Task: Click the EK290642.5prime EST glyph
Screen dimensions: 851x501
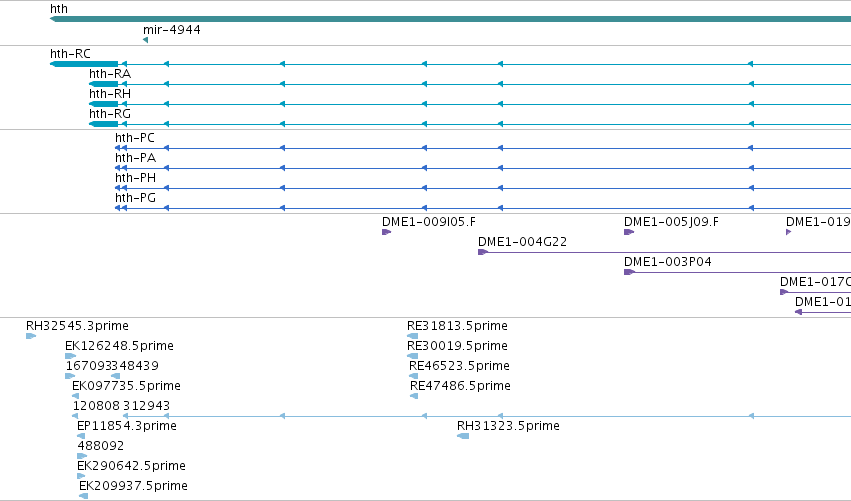Action: pyautogui.click(x=81, y=477)
